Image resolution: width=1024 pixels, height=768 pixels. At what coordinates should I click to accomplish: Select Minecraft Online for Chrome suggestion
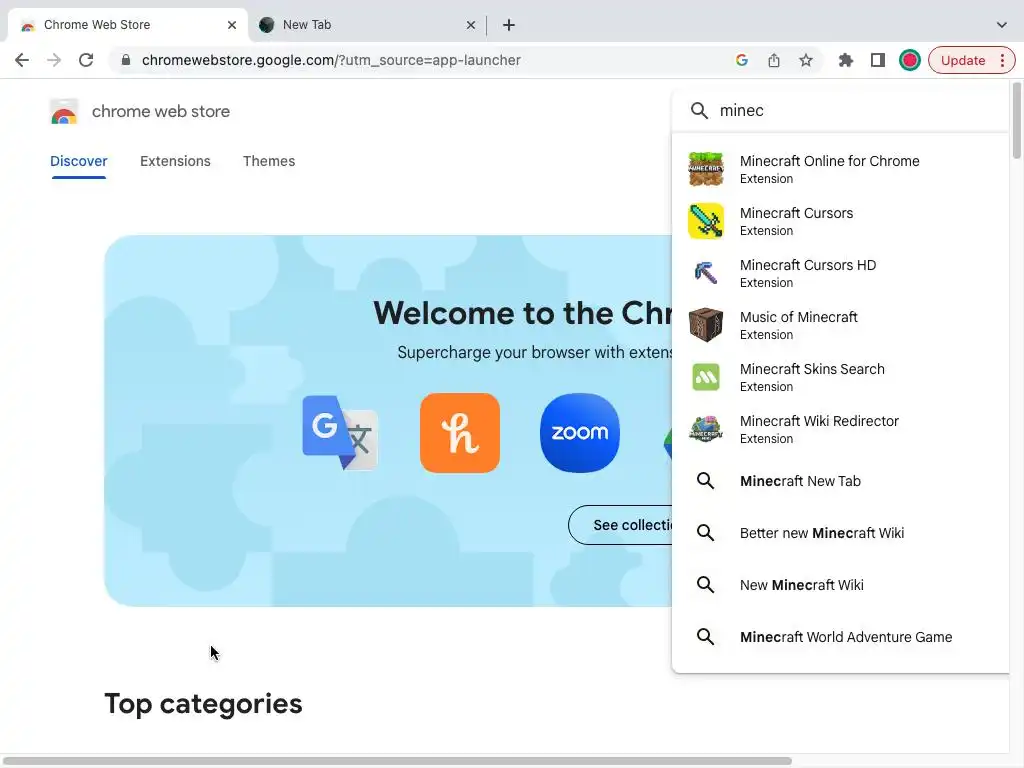tap(840, 169)
